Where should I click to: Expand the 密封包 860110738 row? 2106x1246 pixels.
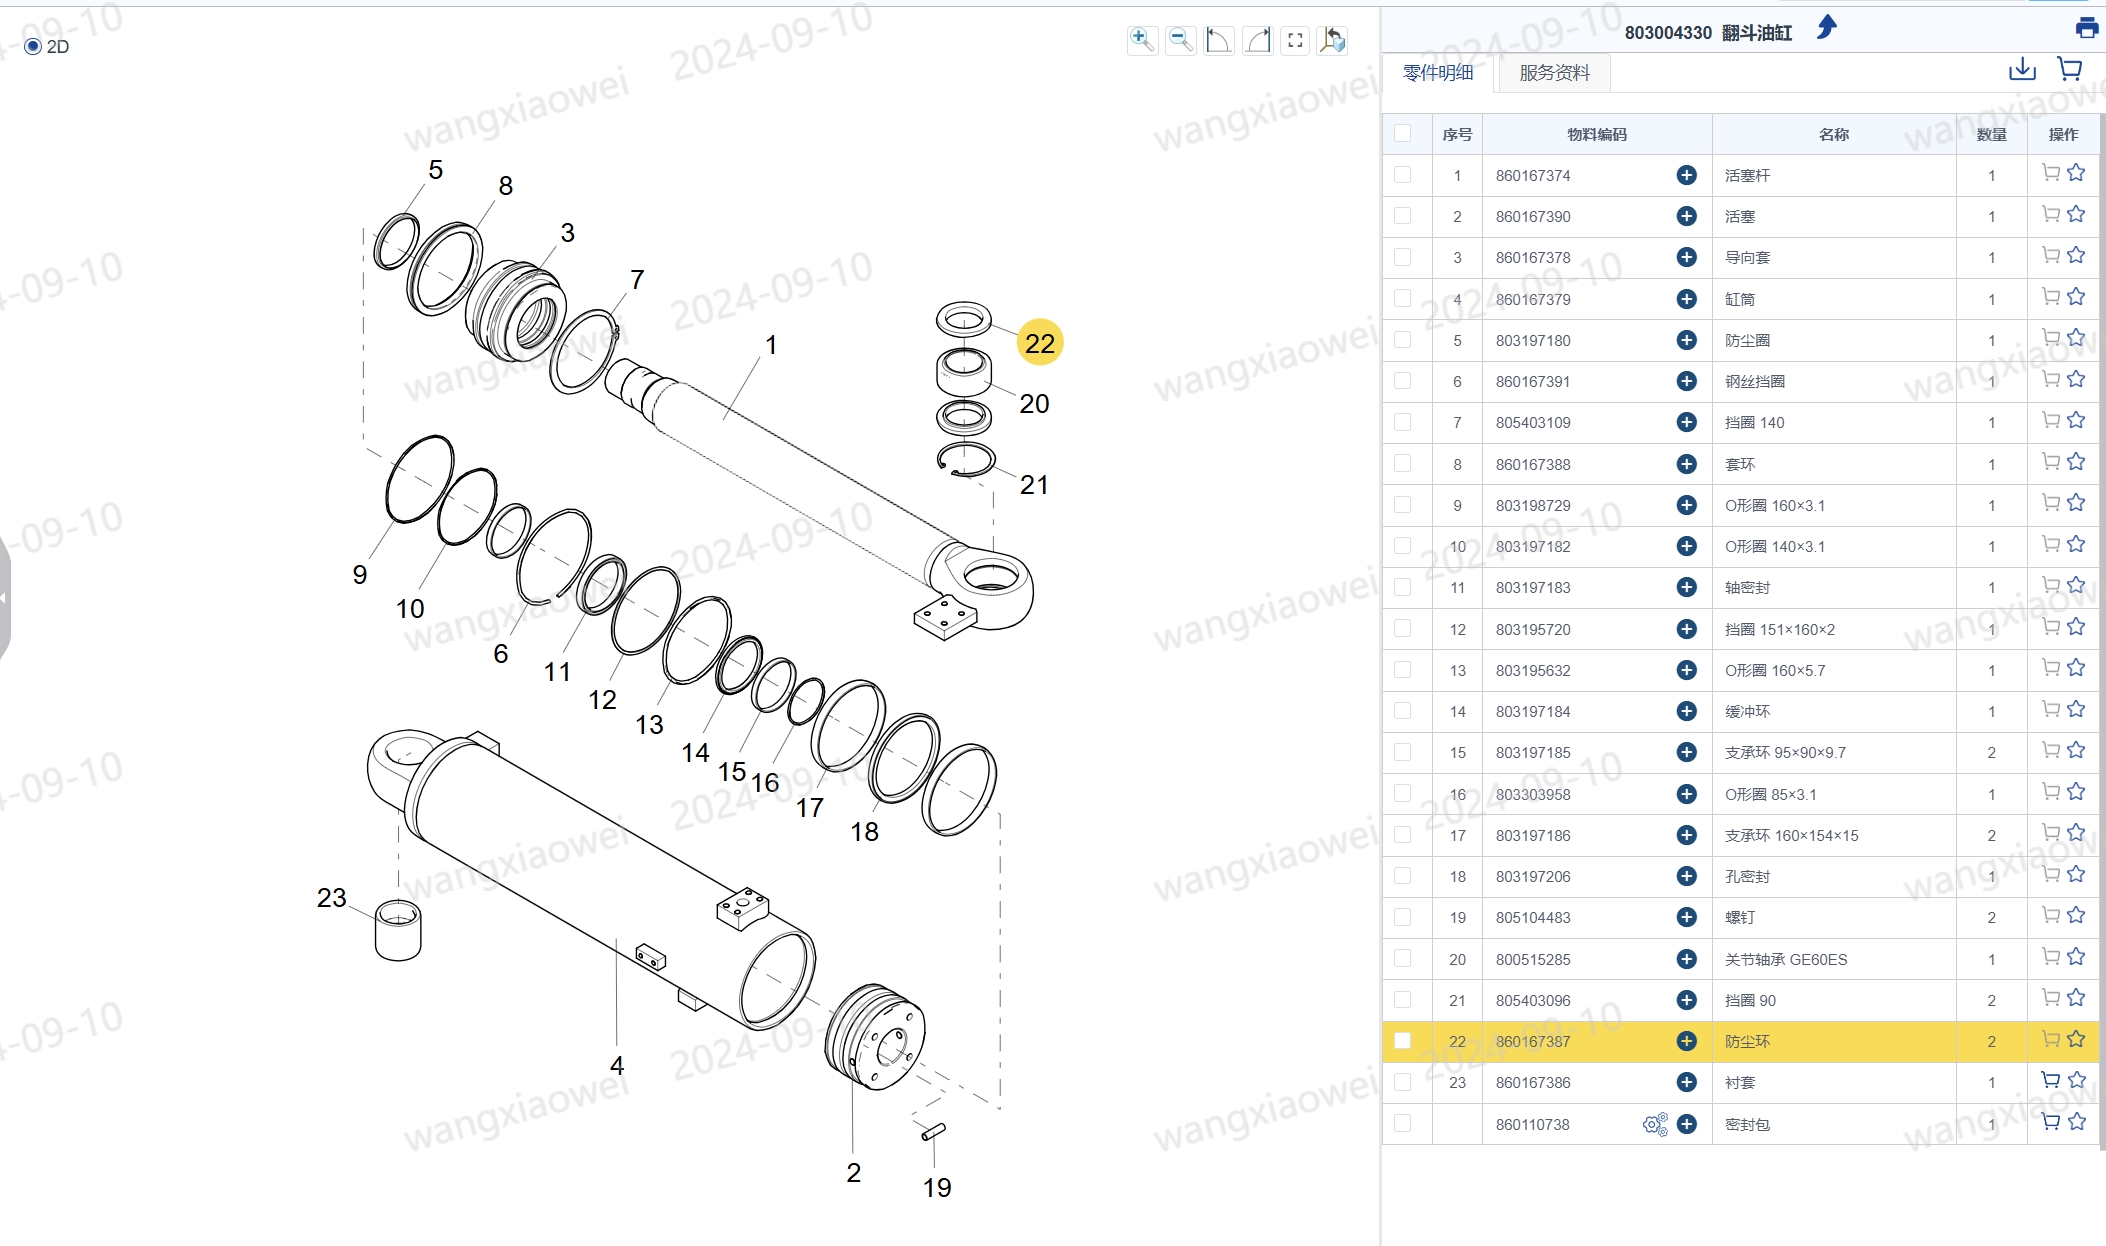(1686, 1124)
